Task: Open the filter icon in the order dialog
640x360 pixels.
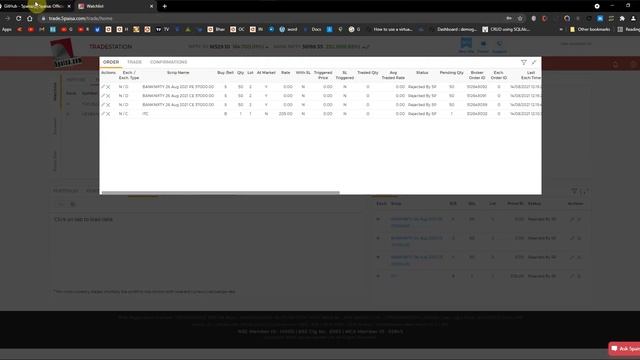Action: [x=524, y=62]
